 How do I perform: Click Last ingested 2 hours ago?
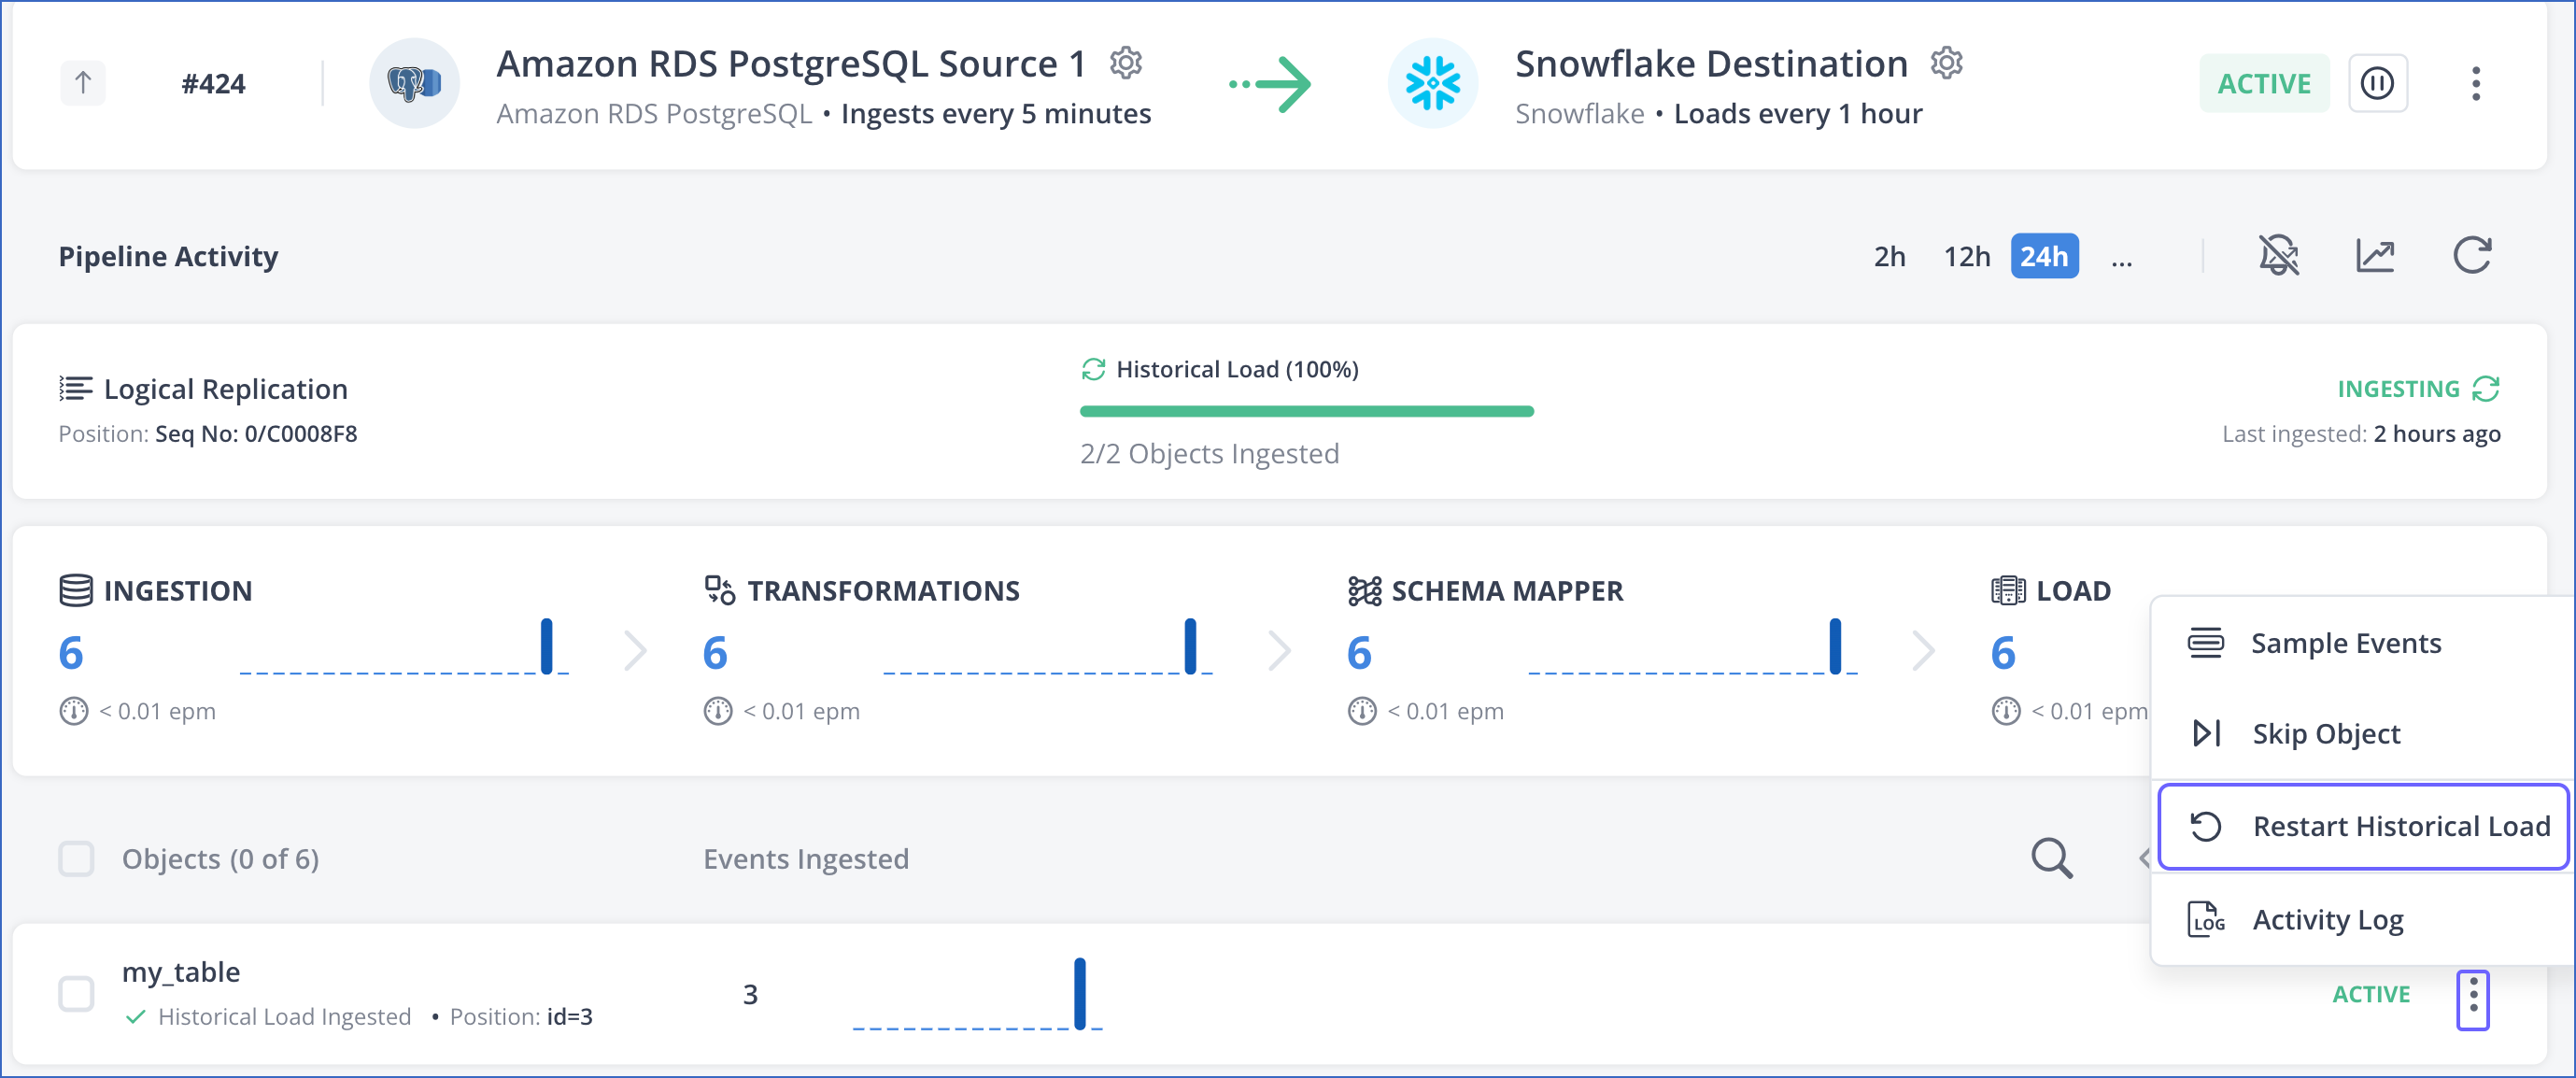[2361, 434]
